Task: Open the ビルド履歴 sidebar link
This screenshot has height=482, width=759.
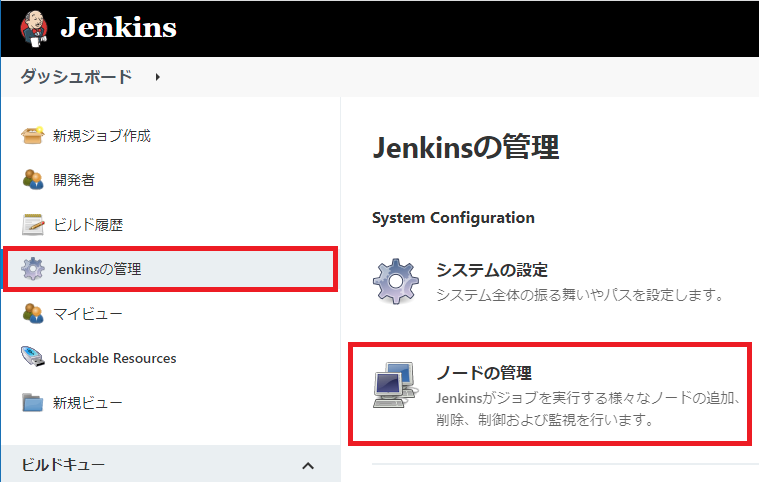Action: [88, 225]
